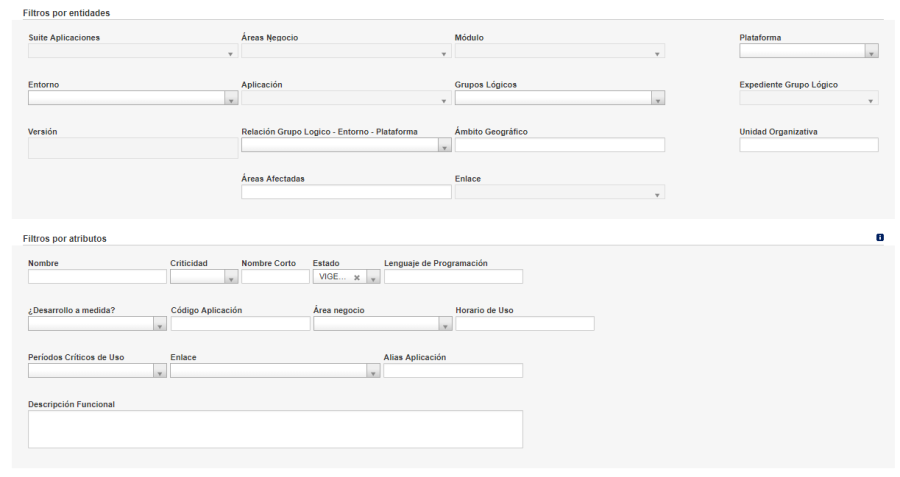This screenshot has width=900, height=477.
Task: Click the Descripción Funcional text area
Action: (276, 429)
